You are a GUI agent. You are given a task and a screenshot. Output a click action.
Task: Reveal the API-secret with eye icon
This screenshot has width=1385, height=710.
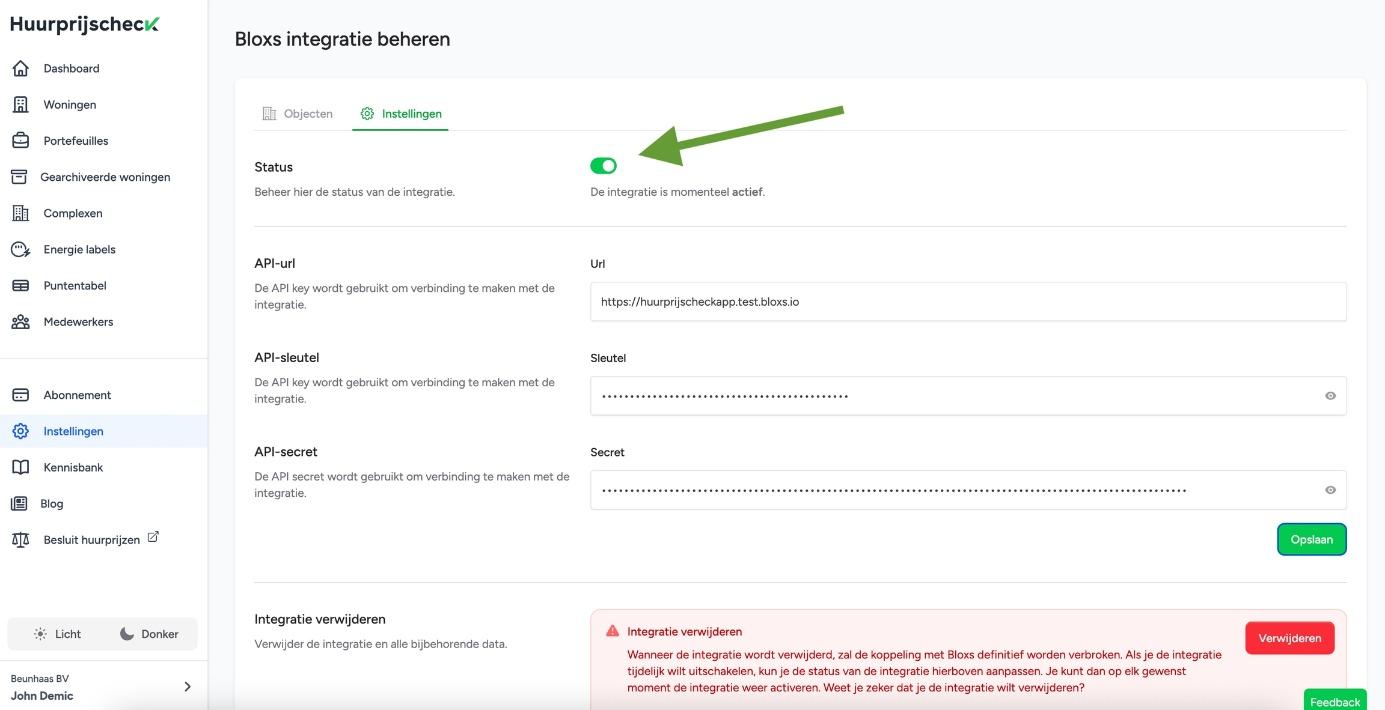pos(1330,490)
